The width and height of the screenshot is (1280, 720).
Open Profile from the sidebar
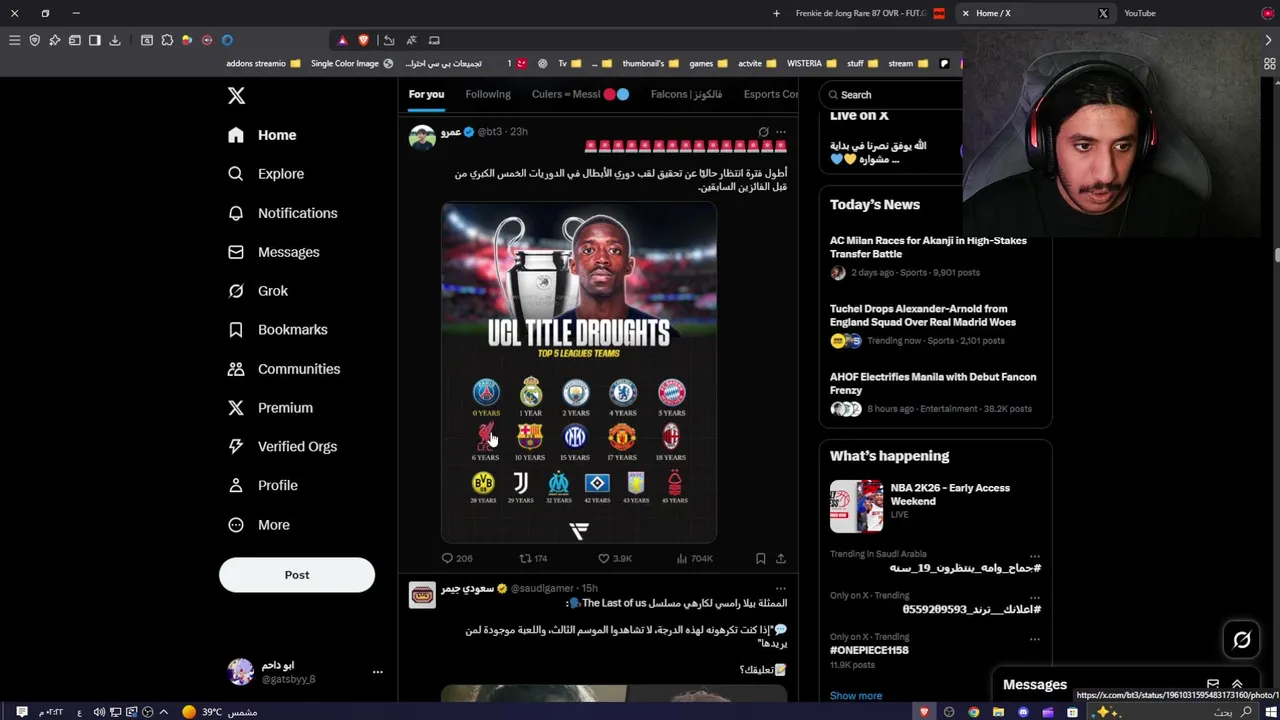pos(263,486)
